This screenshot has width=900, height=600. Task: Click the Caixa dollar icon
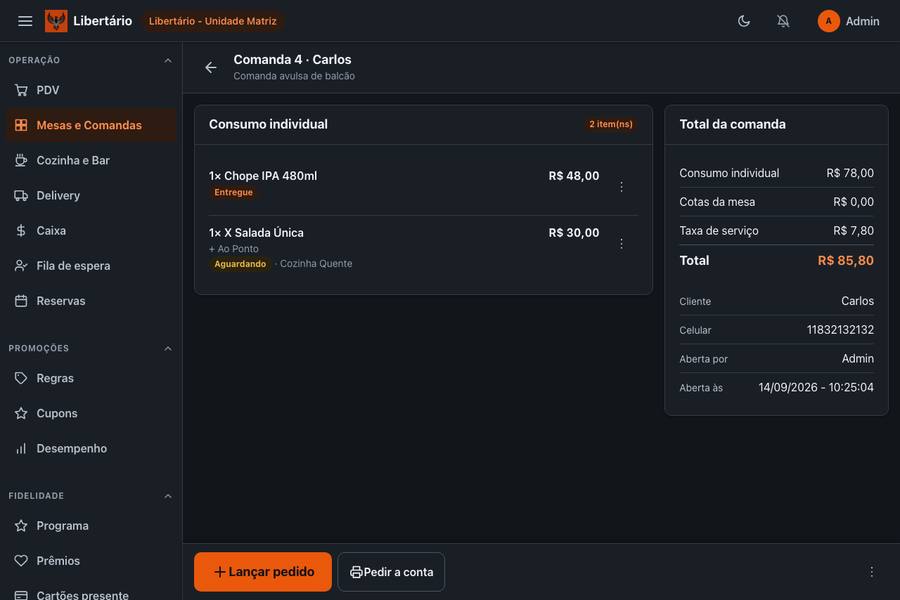(21, 230)
